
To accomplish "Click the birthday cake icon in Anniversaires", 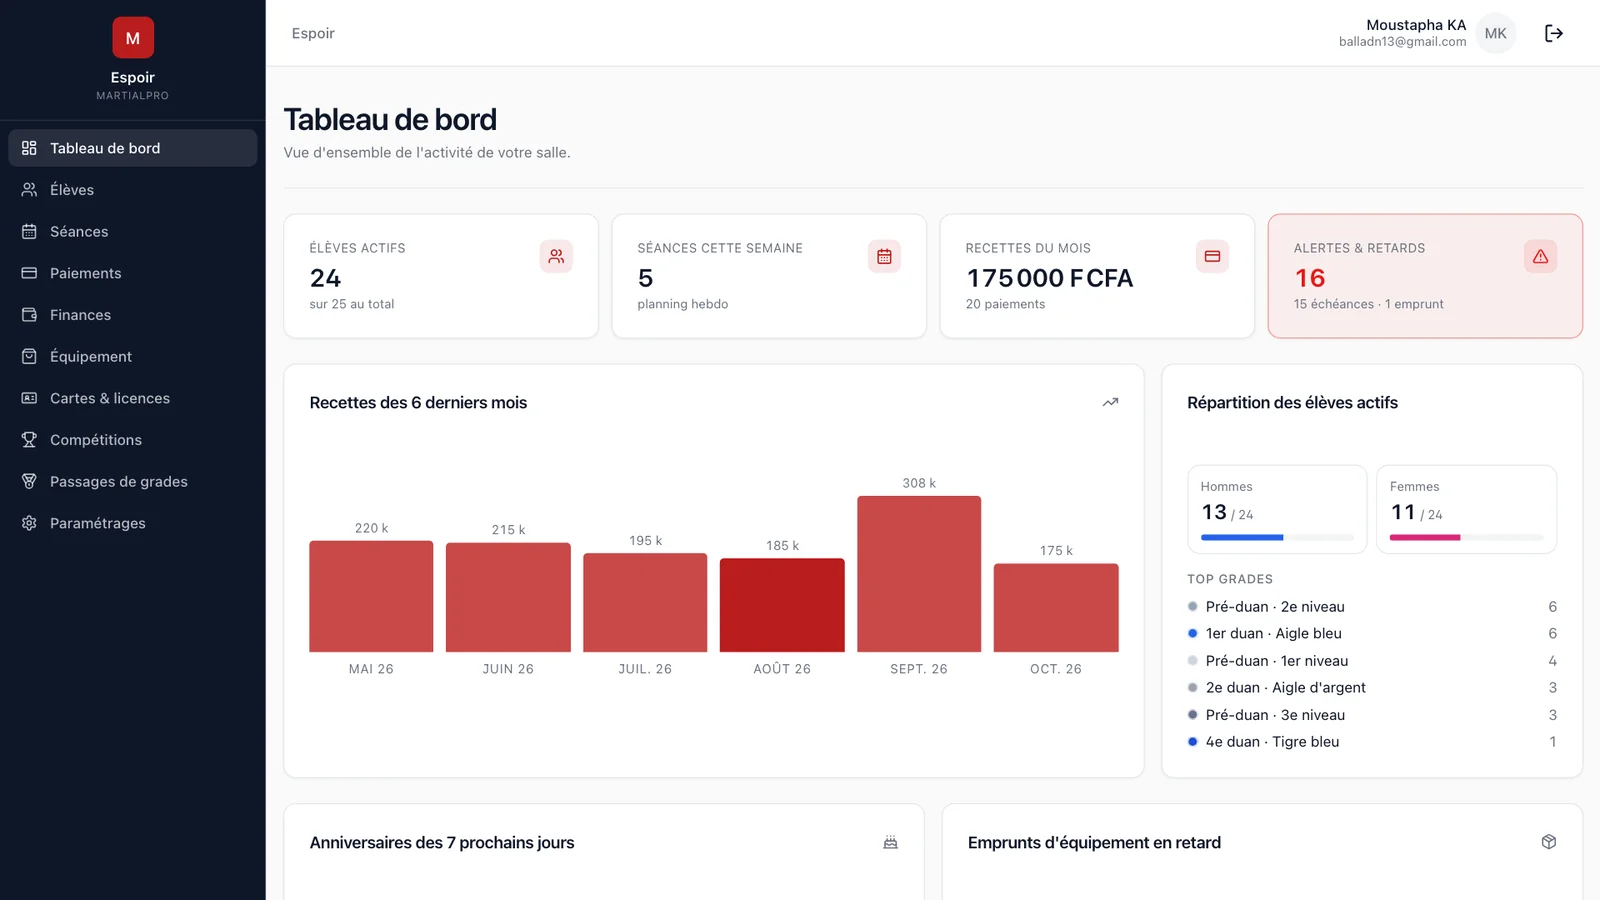I will 890,842.
